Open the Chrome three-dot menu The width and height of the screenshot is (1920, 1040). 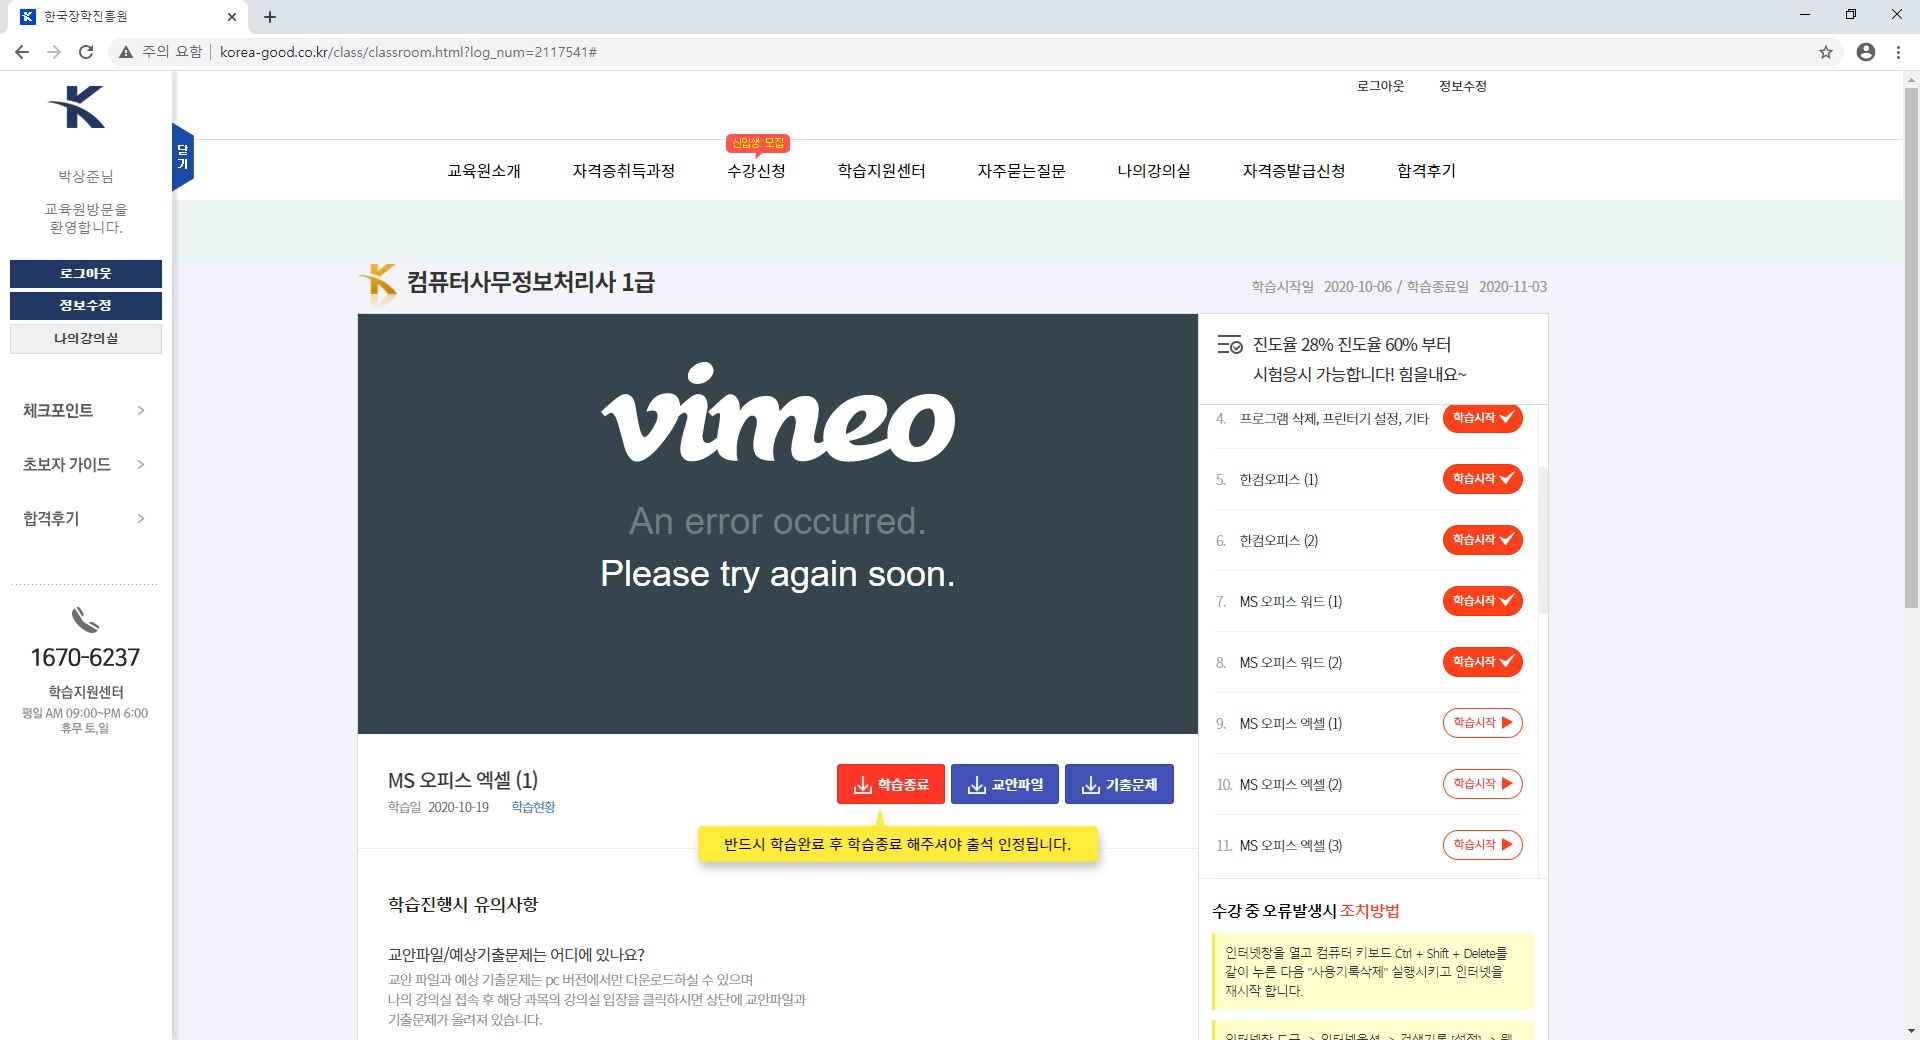[x=1898, y=52]
